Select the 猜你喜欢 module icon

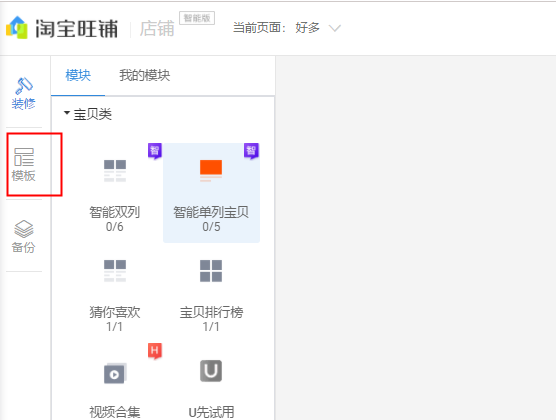(x=115, y=271)
